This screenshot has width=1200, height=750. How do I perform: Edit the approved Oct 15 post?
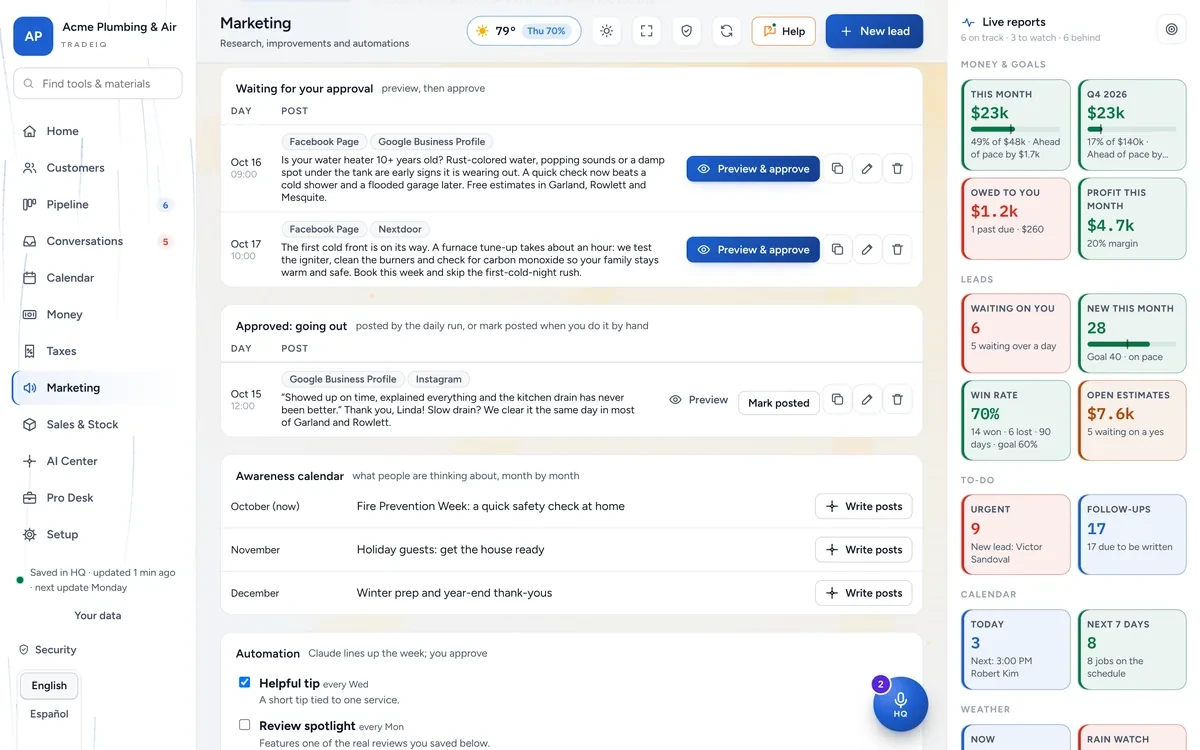(867, 400)
